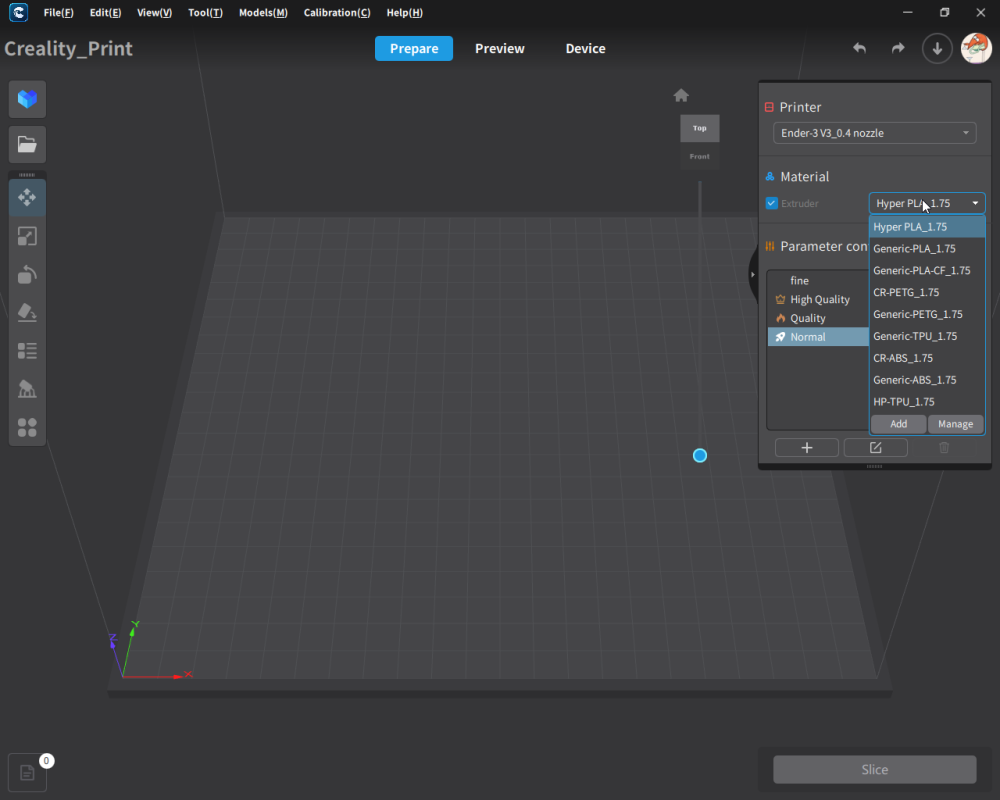Switch to the Preview tab
This screenshot has width=1000, height=800.
pos(499,49)
